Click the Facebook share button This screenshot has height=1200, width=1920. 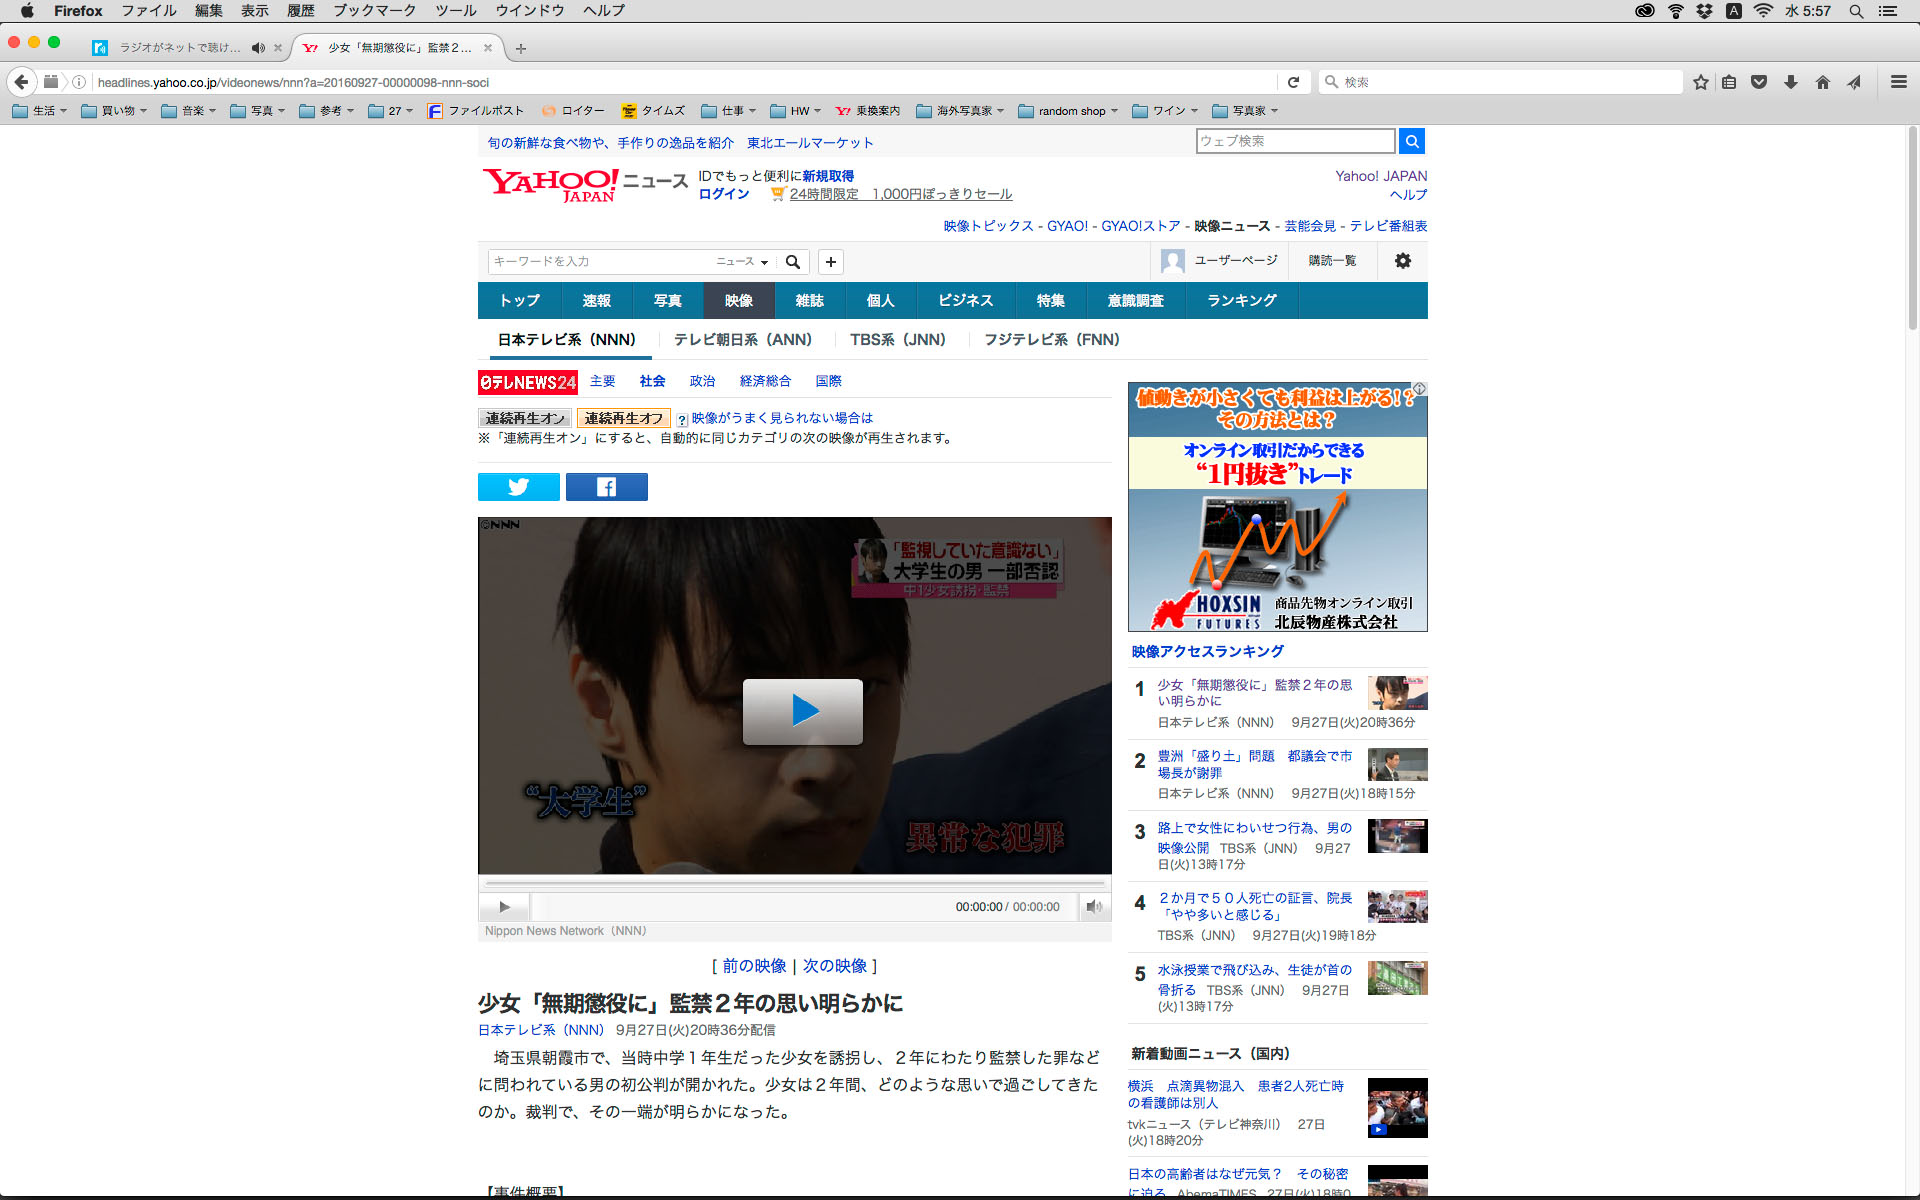(606, 487)
